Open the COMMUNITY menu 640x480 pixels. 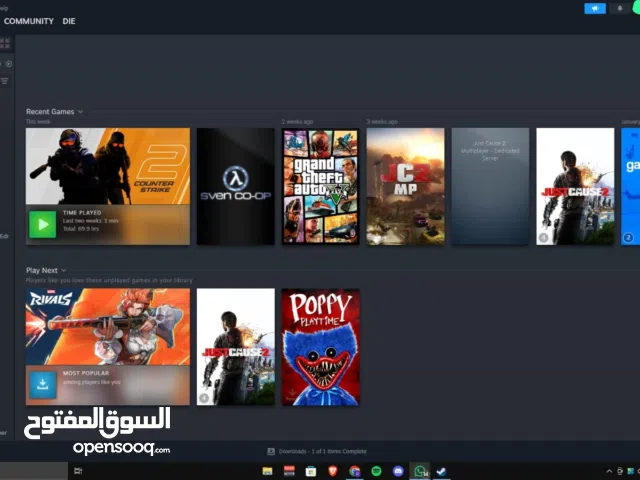coord(29,21)
